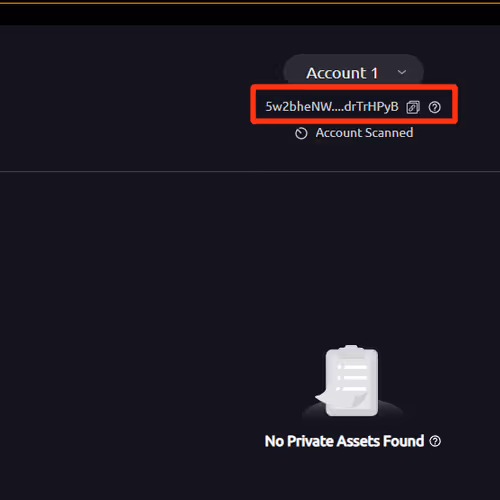
Task: Click the clip at top of clipboard graphic
Action: click(351, 348)
